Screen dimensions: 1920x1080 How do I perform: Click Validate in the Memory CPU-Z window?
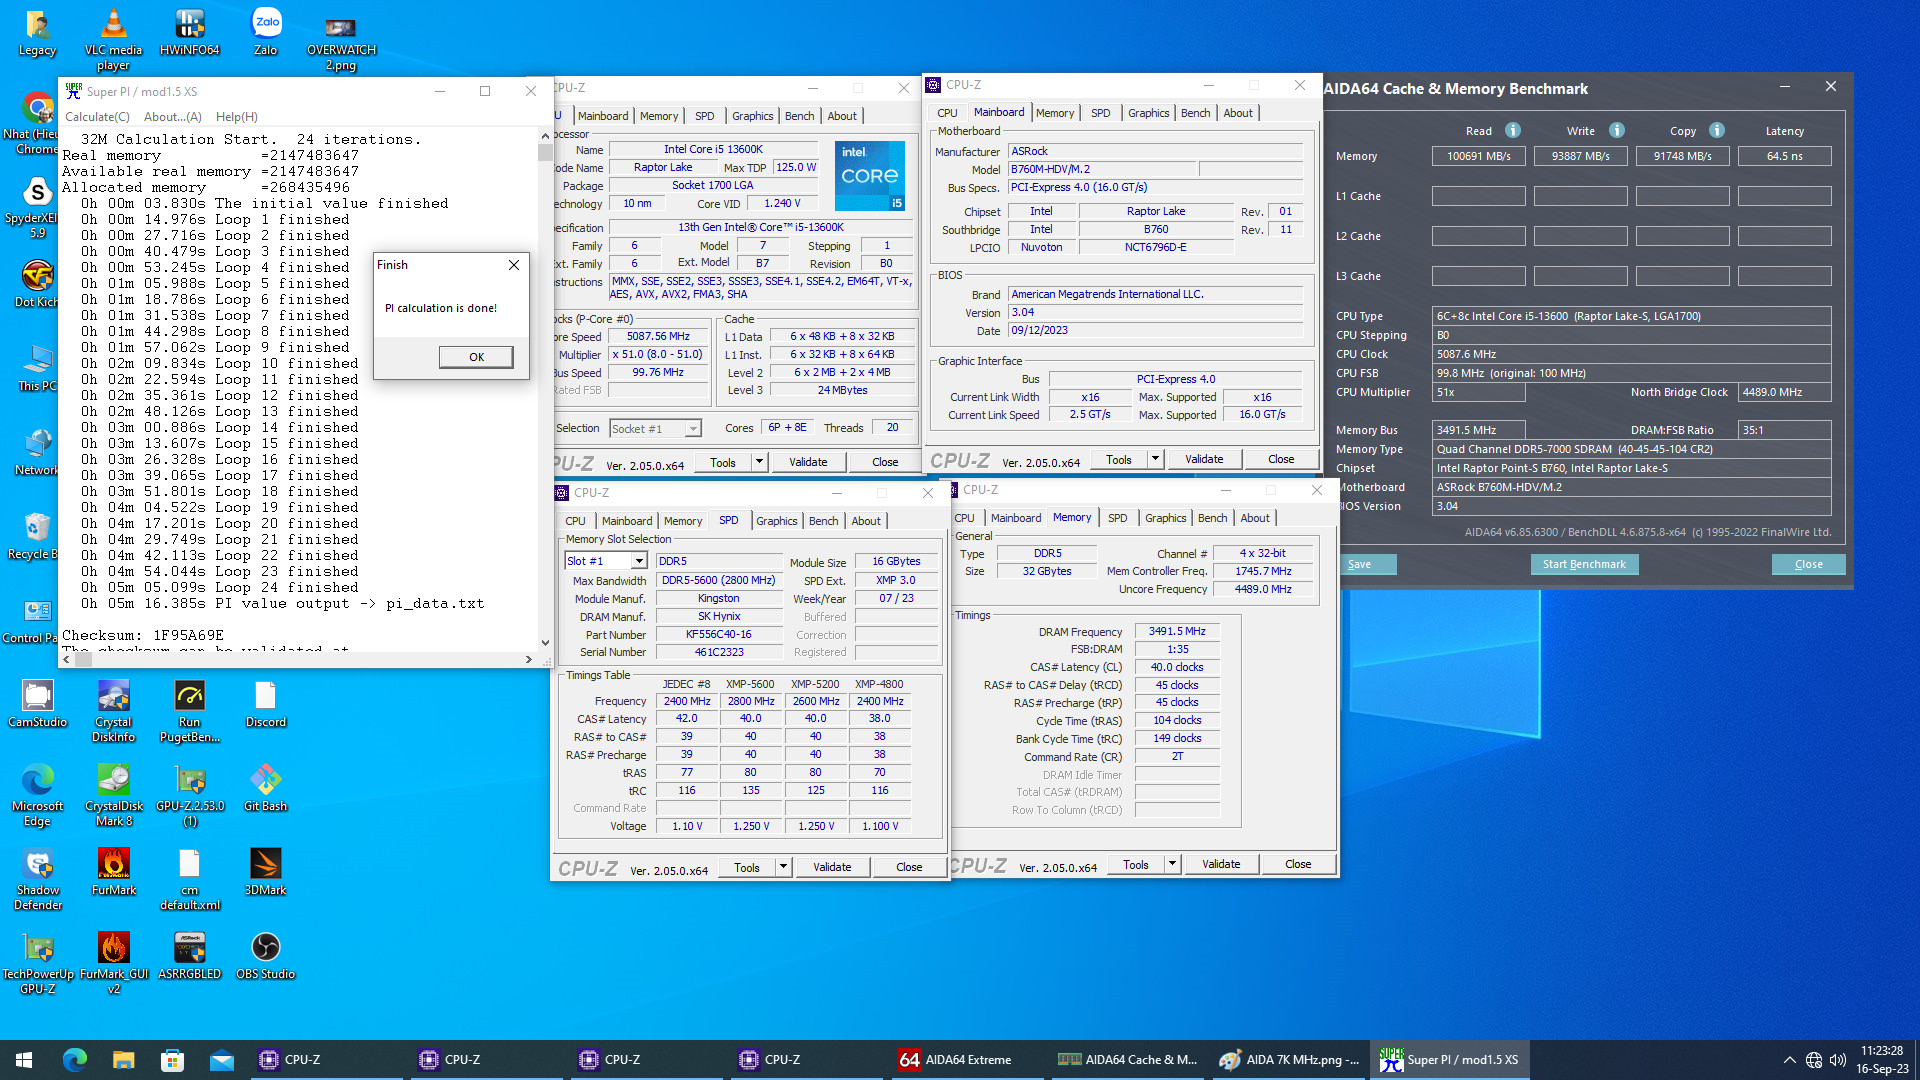click(x=1220, y=865)
